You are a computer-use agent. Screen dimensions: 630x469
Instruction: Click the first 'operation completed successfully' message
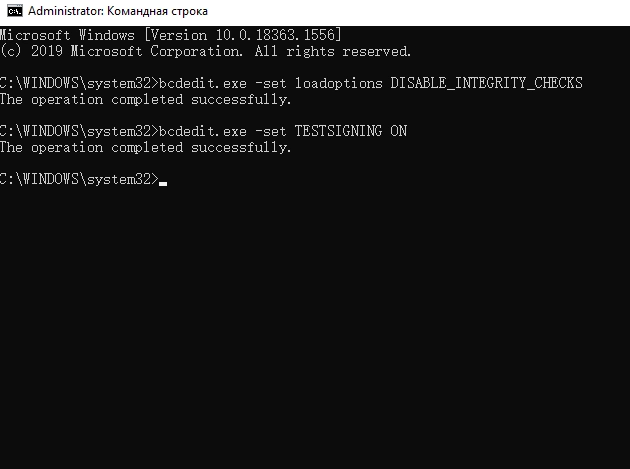145,99
